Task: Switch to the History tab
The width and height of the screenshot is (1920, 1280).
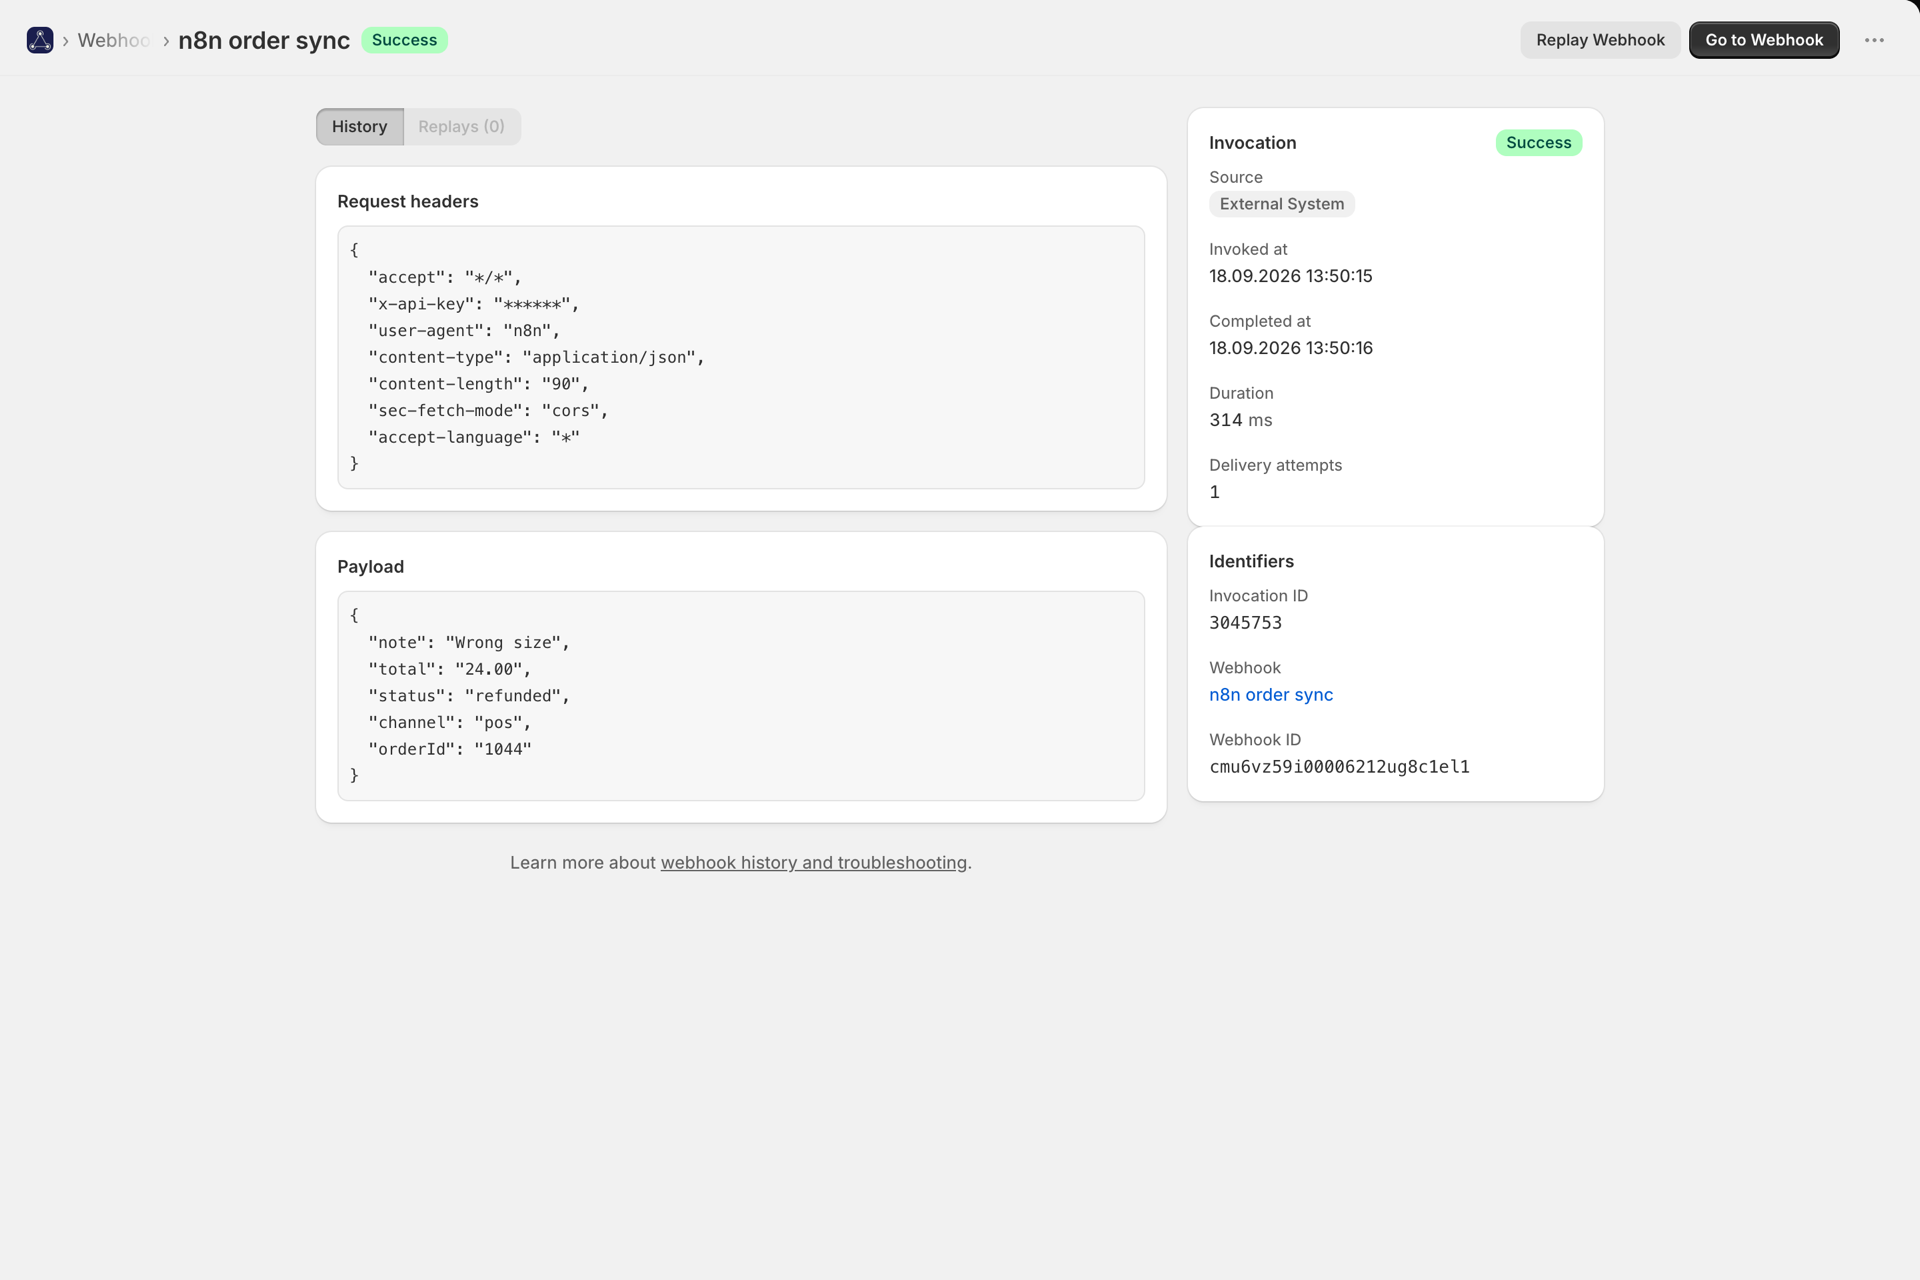Action: 360,127
